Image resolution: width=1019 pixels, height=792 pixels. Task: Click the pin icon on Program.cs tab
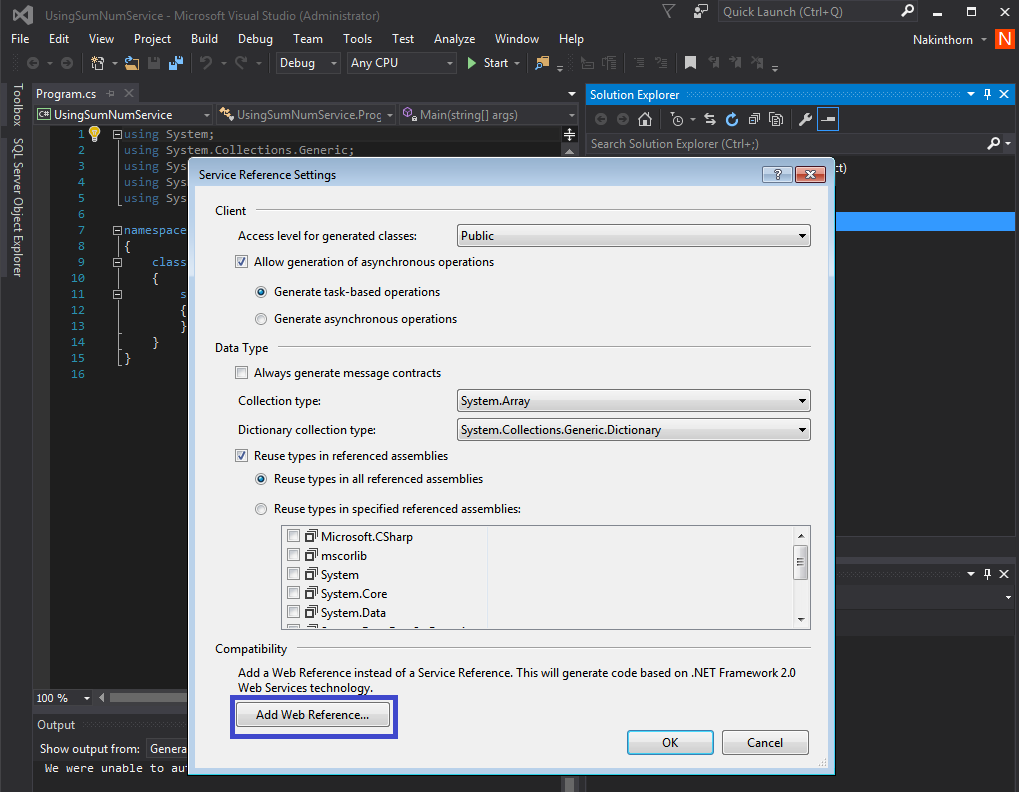click(x=110, y=94)
